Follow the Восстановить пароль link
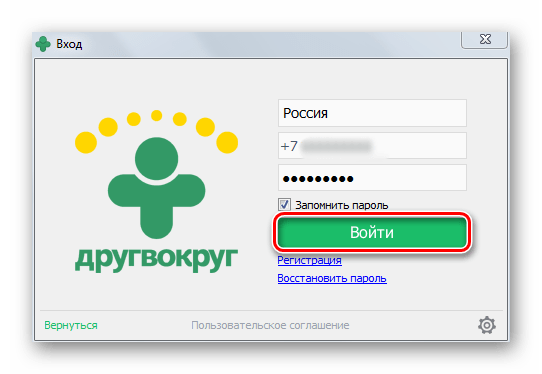Image resolution: width=542 pixels, height=374 pixels. point(332,278)
